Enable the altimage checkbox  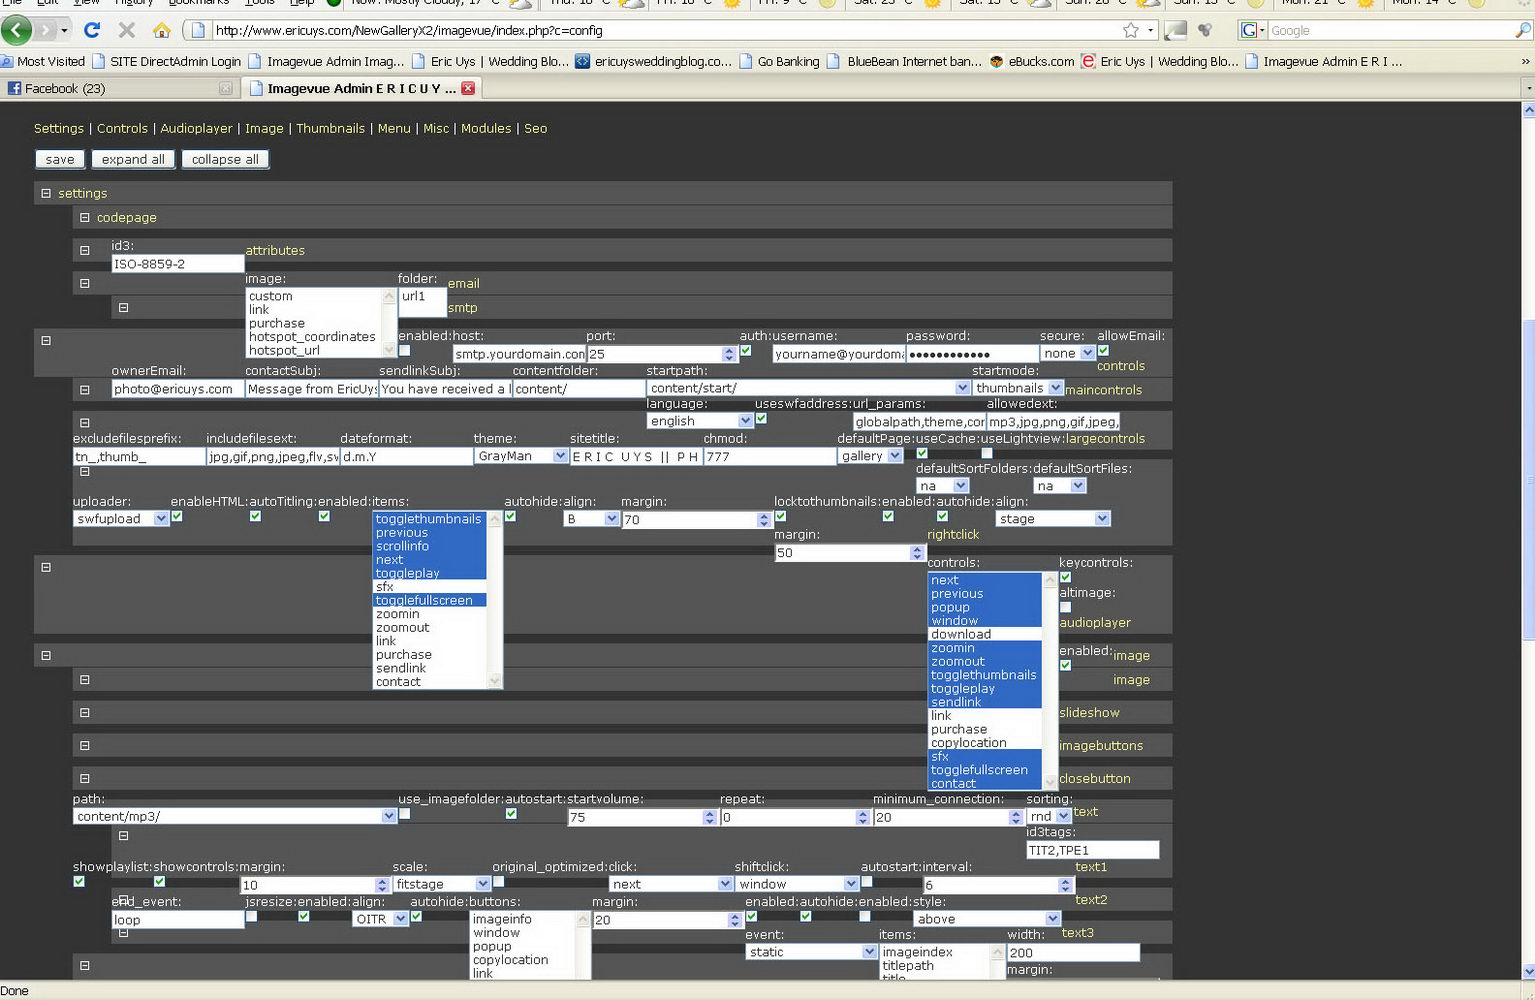(x=1066, y=608)
